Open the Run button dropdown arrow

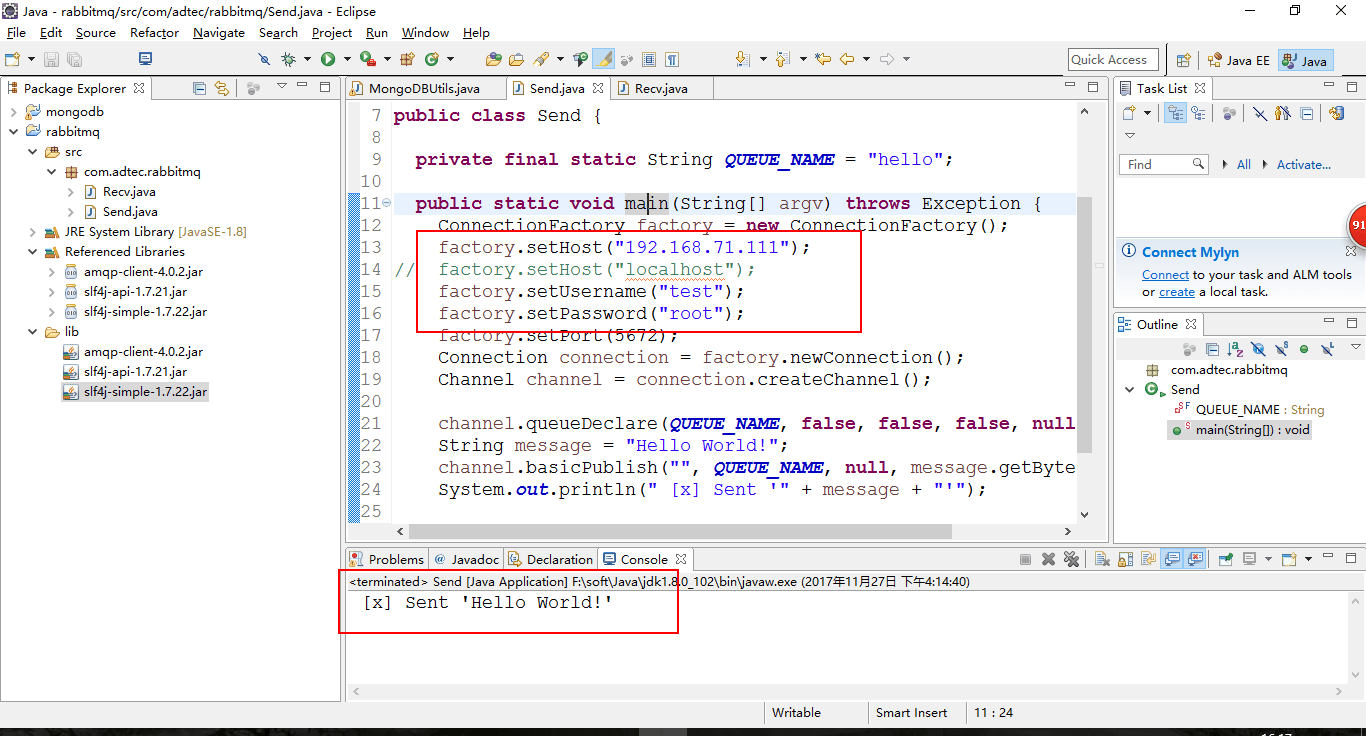[x=347, y=59]
